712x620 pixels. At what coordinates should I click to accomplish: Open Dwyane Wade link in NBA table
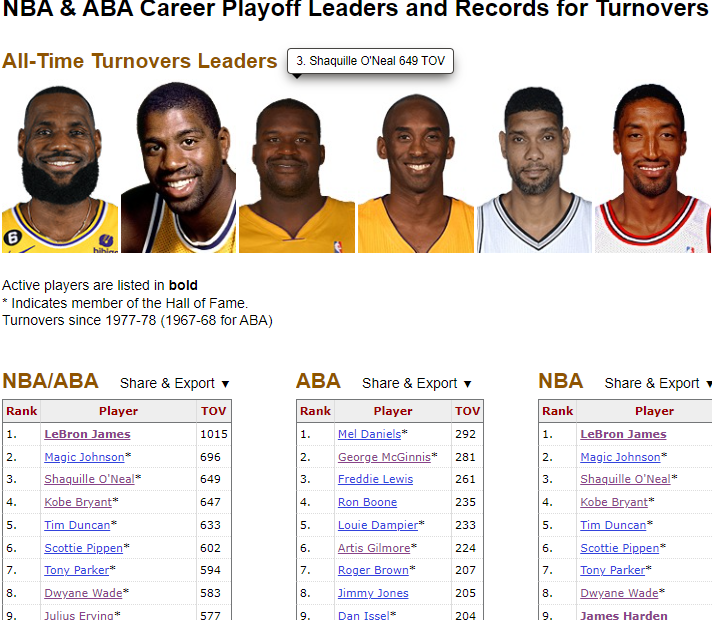pos(619,593)
